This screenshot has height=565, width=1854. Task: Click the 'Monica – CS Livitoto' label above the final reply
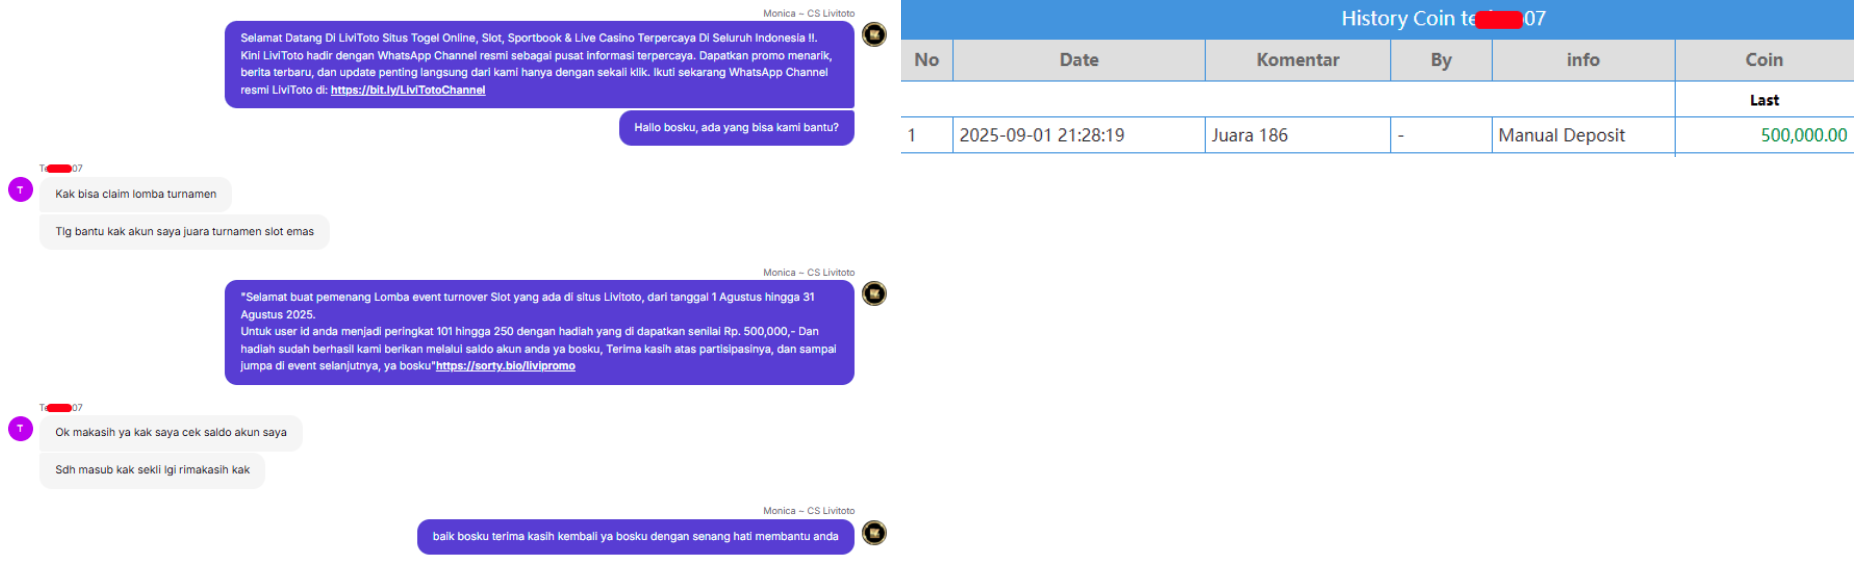point(809,511)
